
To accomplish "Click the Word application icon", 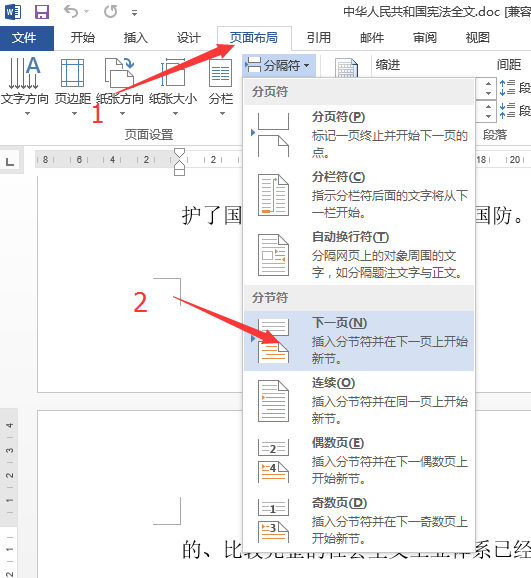I will point(13,12).
